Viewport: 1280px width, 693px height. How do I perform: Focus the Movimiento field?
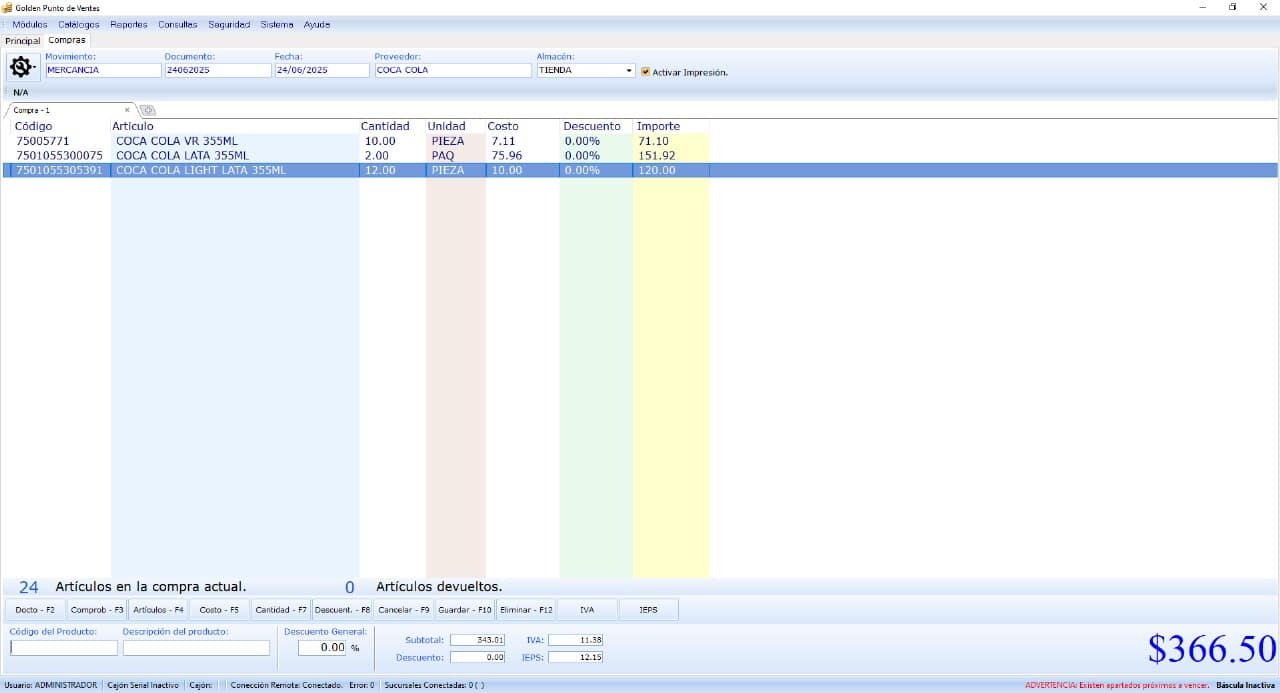(x=103, y=70)
